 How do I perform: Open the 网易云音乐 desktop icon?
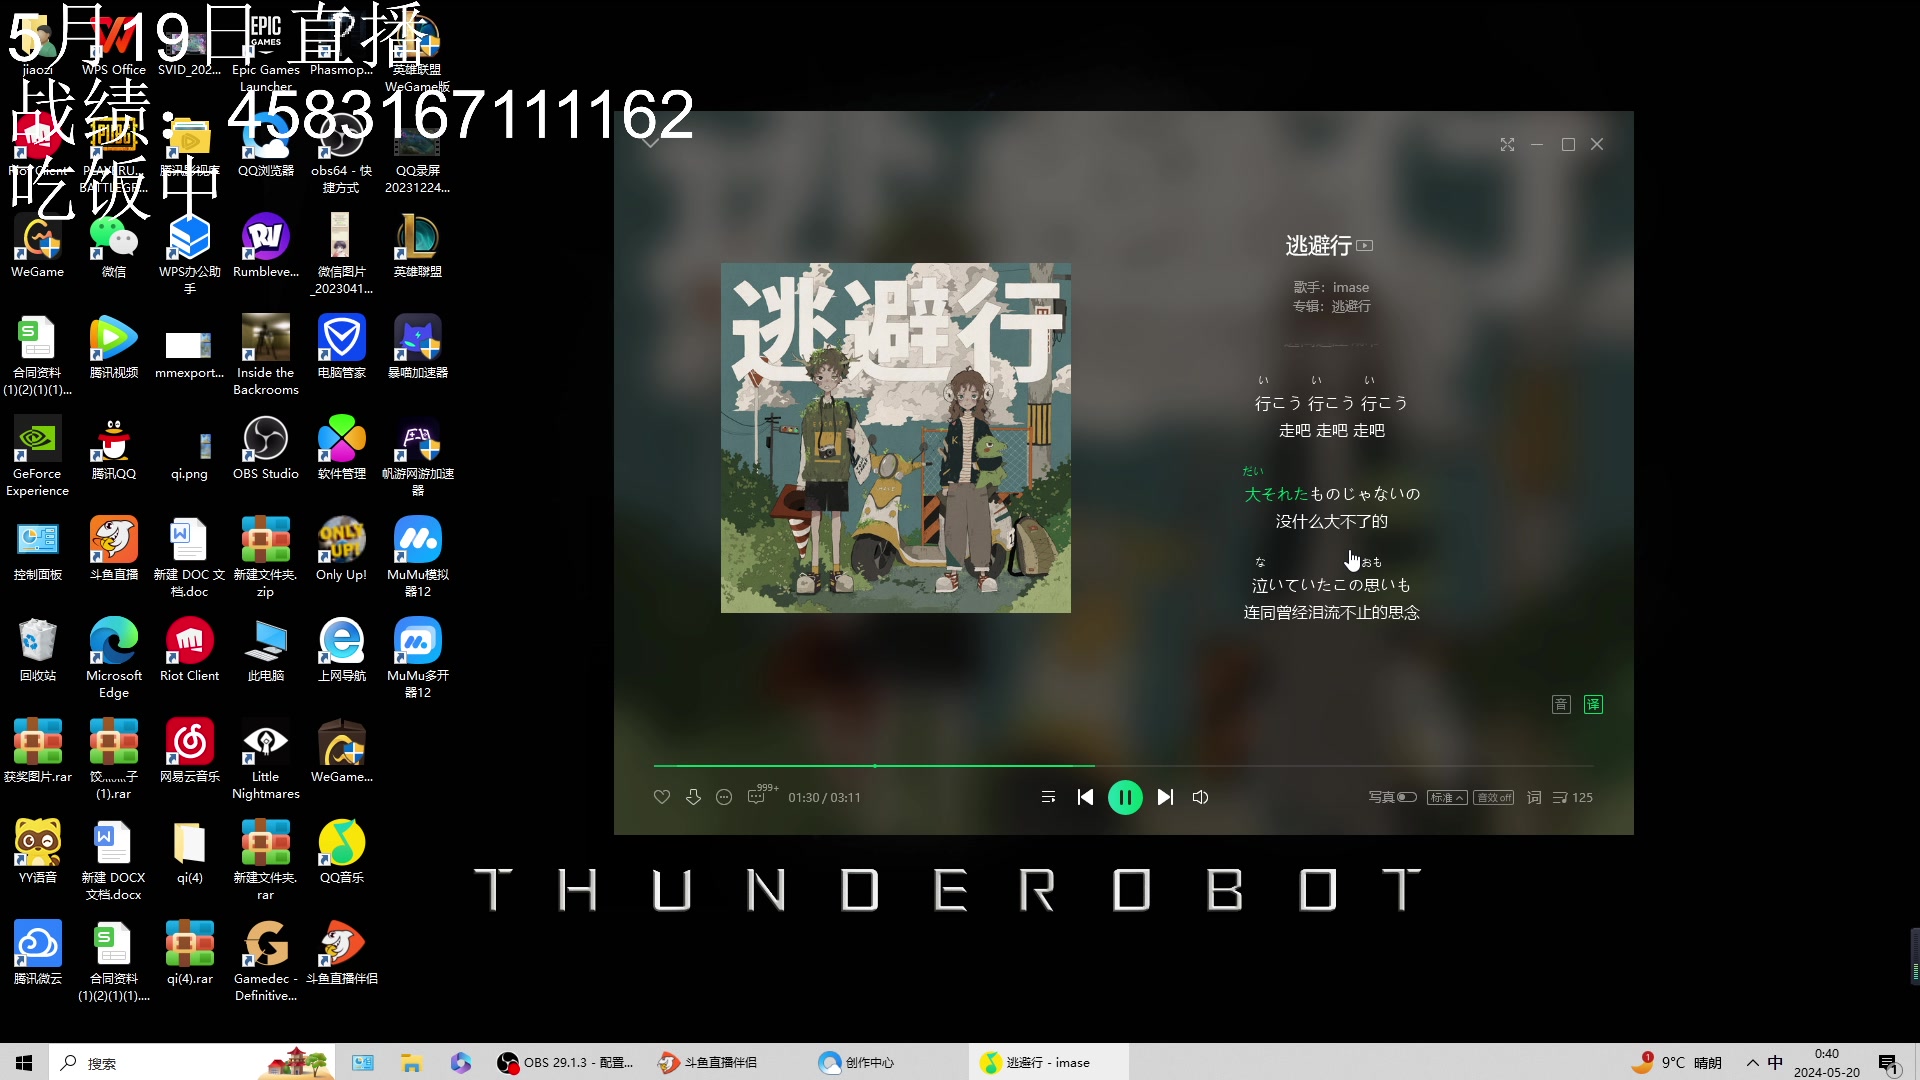[x=190, y=751]
